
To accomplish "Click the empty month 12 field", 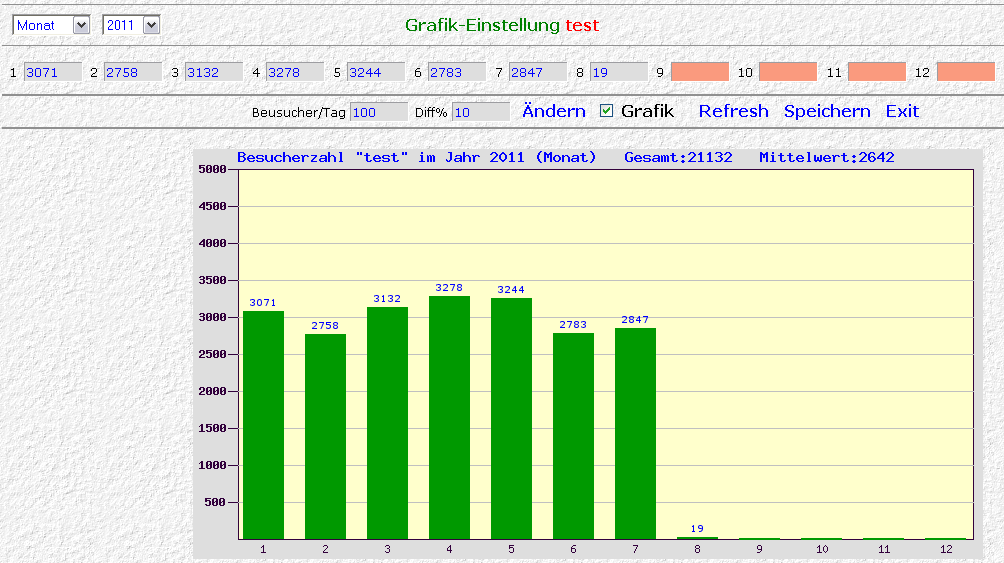I will [x=966, y=72].
